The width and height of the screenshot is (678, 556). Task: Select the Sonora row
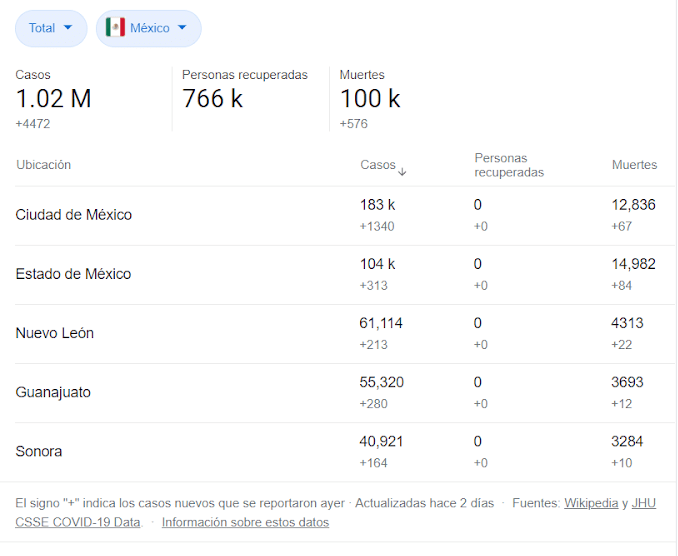coord(39,451)
